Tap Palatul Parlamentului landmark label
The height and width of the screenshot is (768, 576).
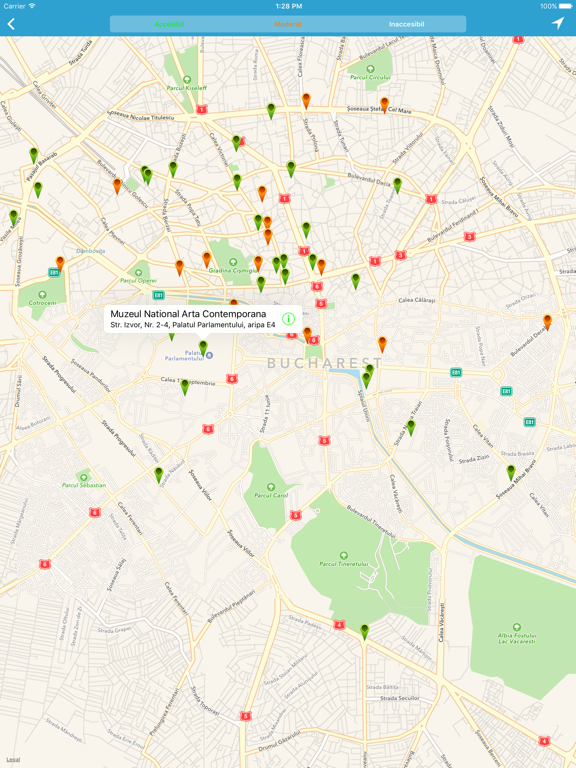click(184, 356)
